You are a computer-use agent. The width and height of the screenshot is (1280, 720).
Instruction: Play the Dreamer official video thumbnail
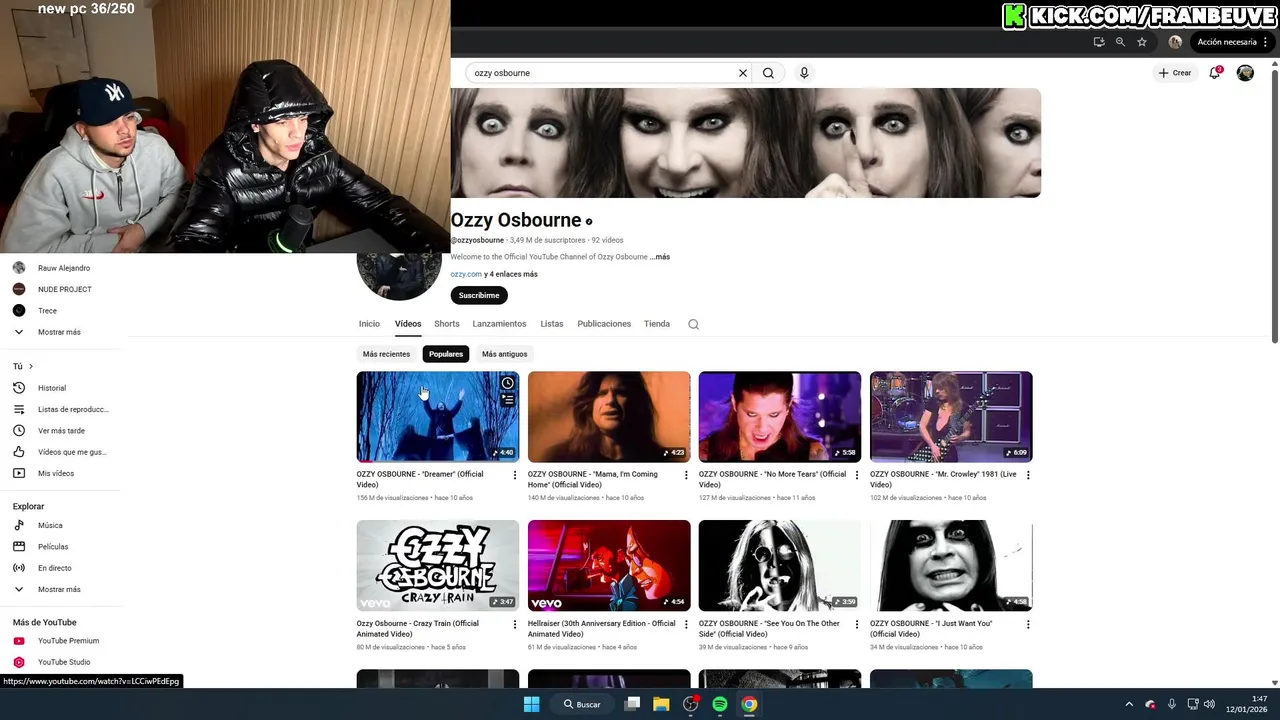point(438,417)
